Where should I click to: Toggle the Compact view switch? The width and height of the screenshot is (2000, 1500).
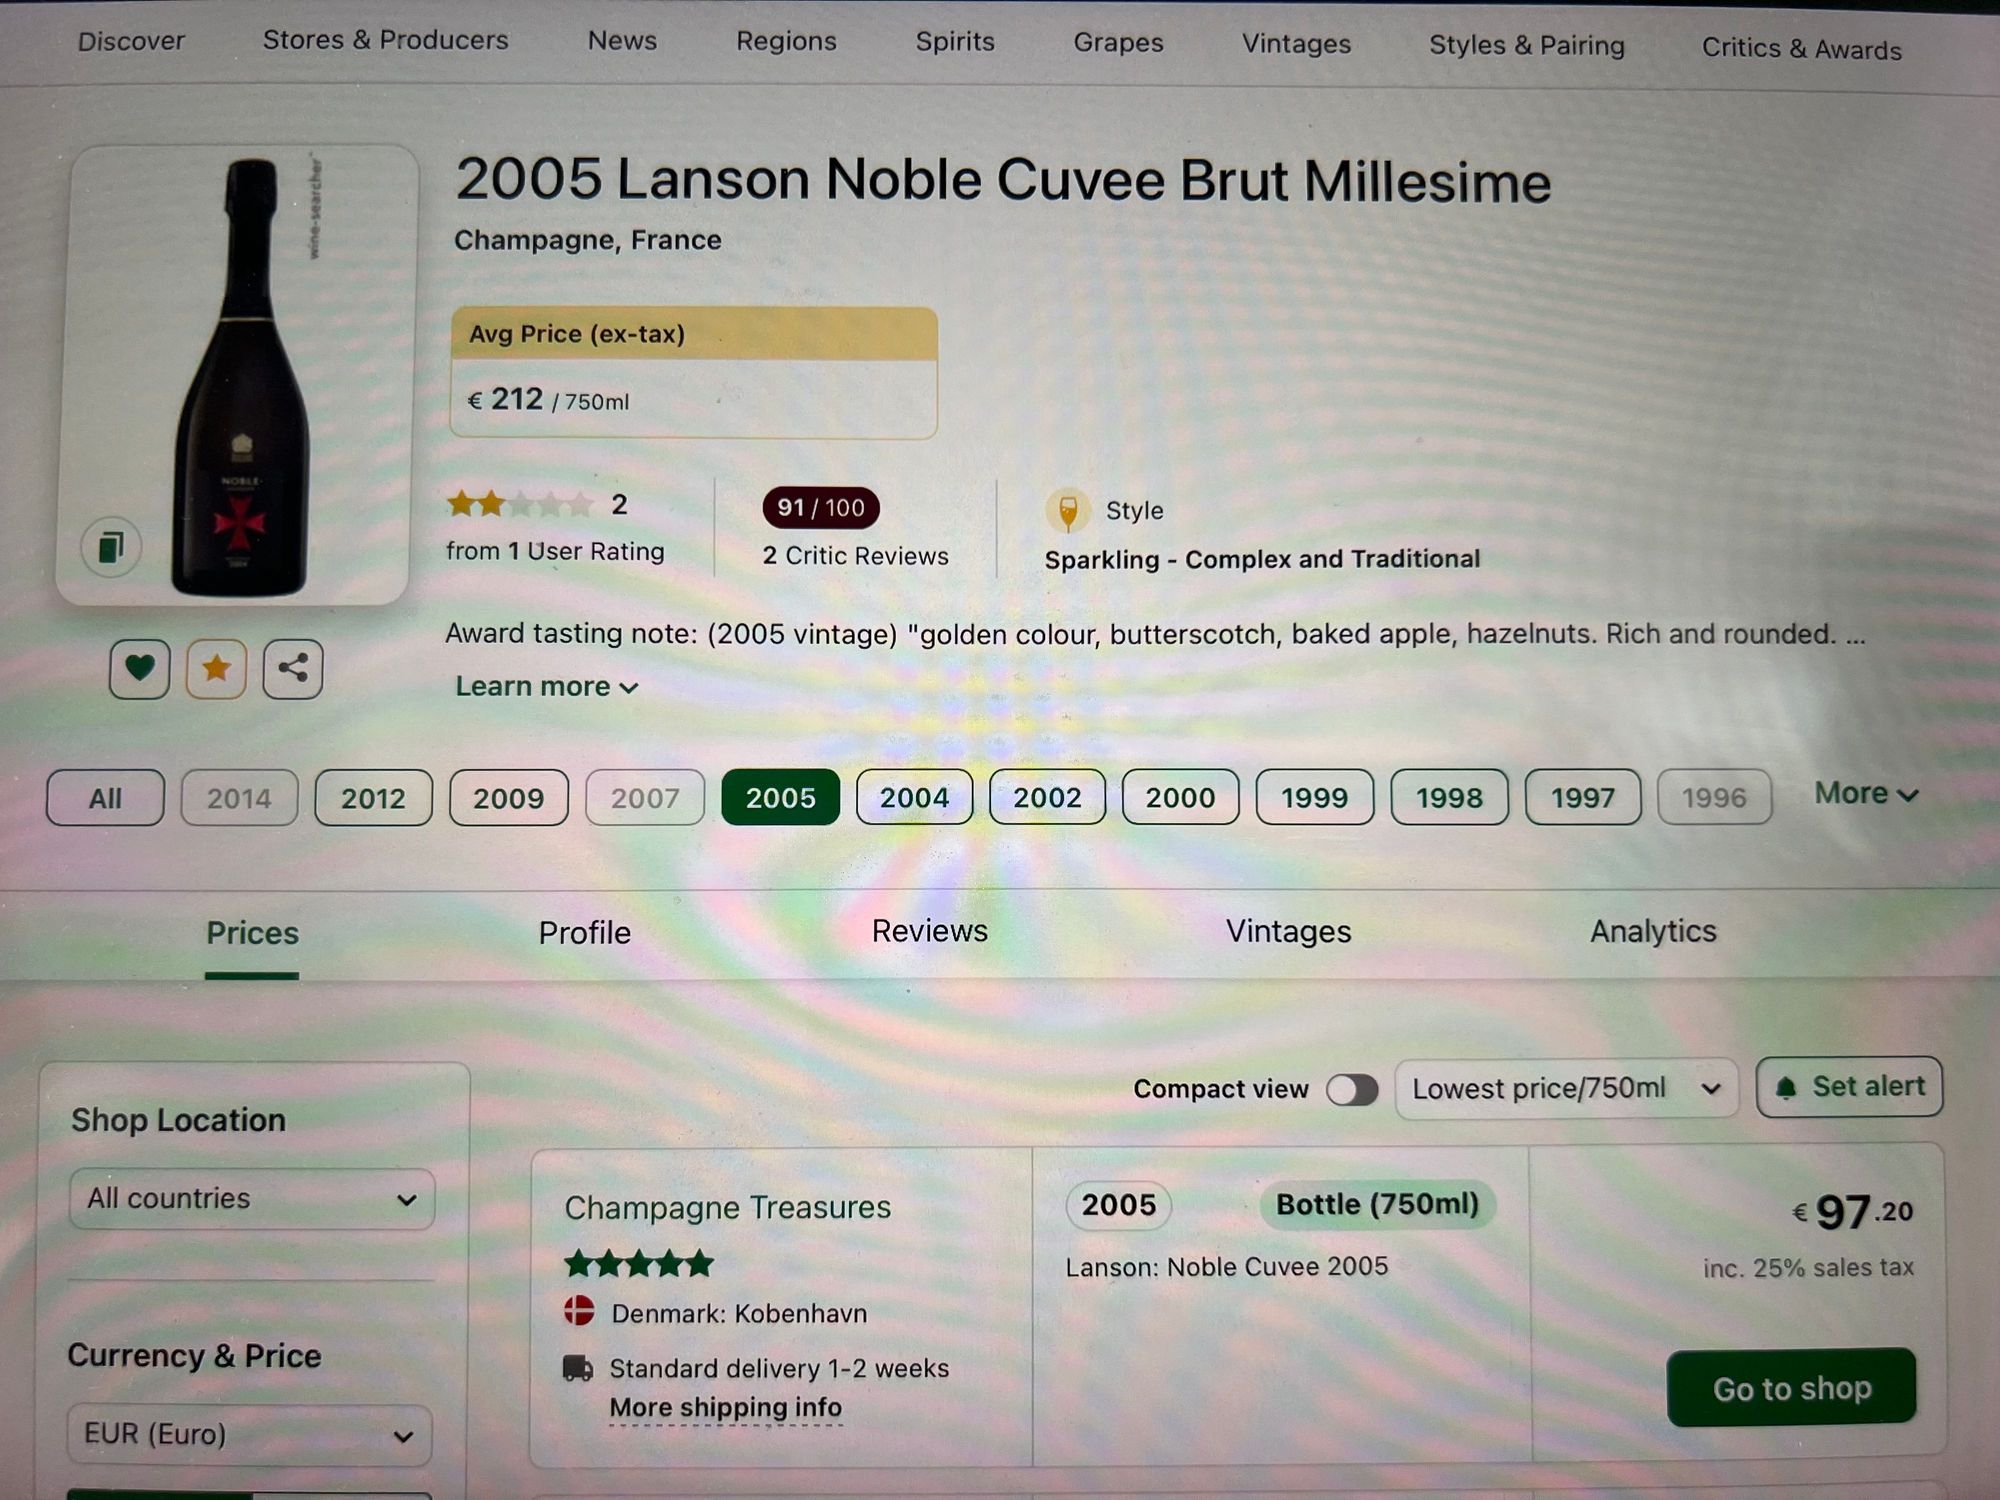point(1352,1089)
